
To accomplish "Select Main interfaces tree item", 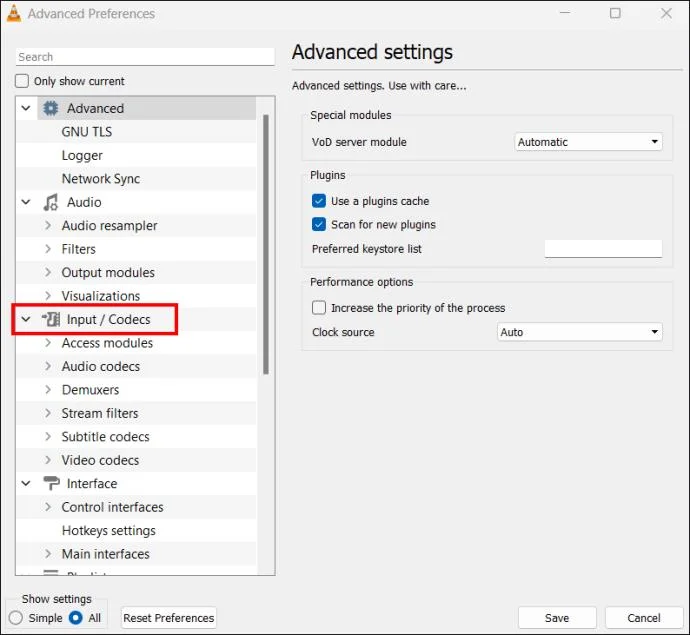I will pos(106,554).
